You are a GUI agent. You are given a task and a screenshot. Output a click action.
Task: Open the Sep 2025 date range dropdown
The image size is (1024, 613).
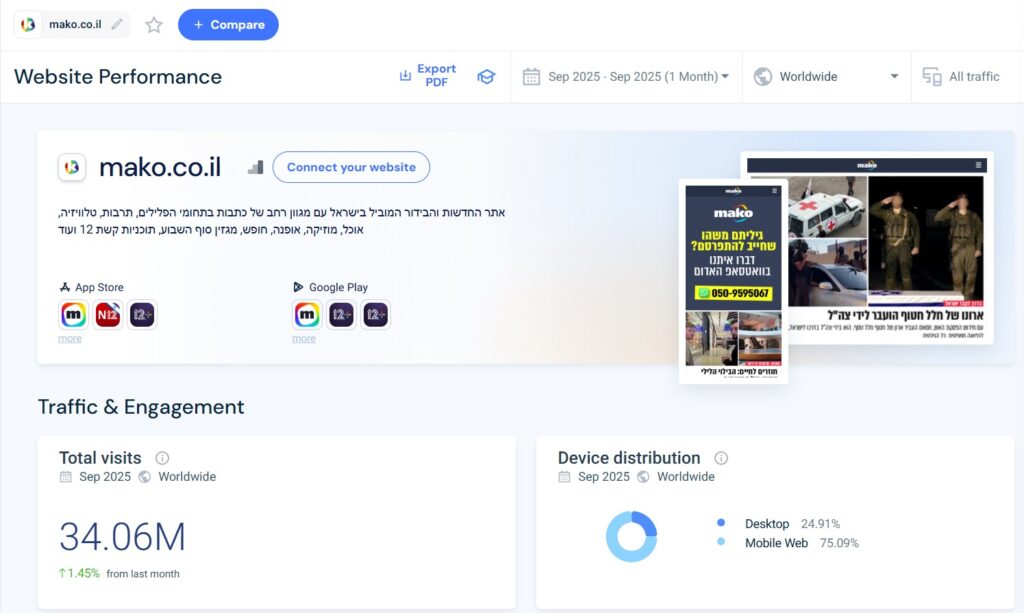click(638, 76)
